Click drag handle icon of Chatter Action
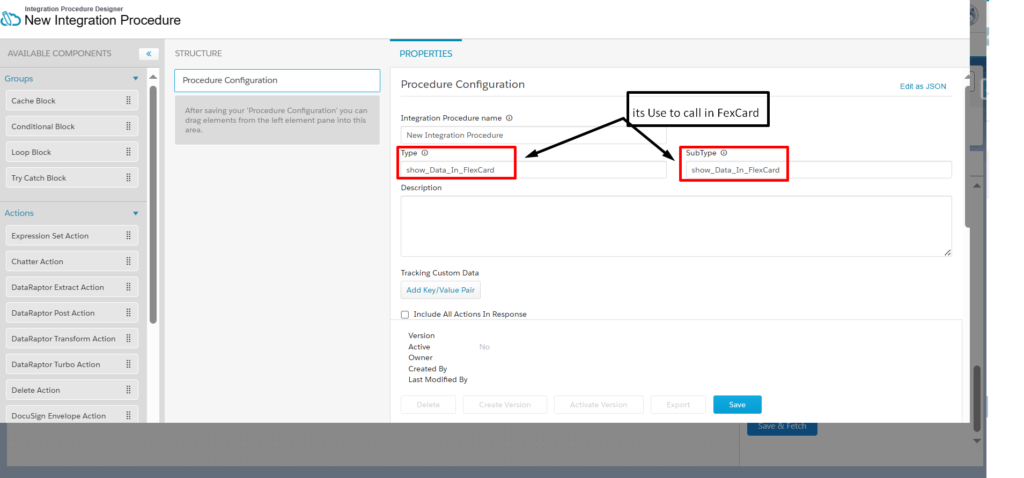1024x478 pixels. tap(128, 261)
